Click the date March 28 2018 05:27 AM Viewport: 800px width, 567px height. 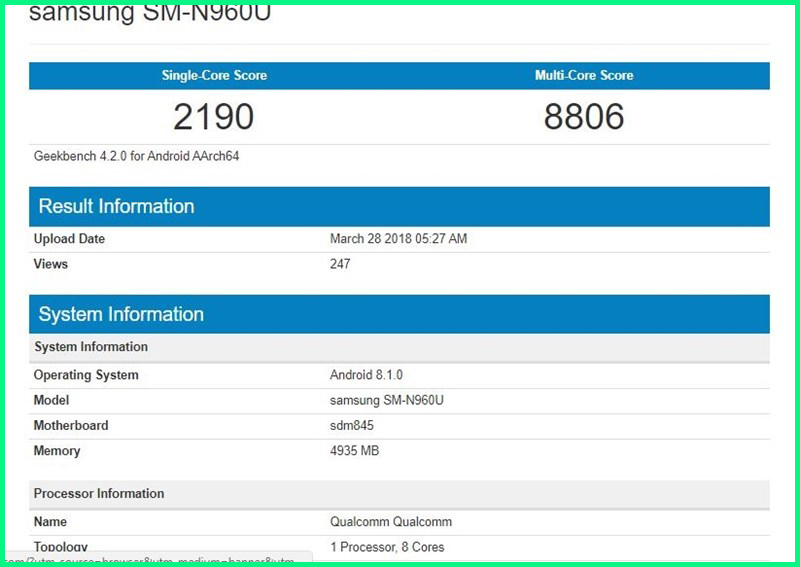398,239
